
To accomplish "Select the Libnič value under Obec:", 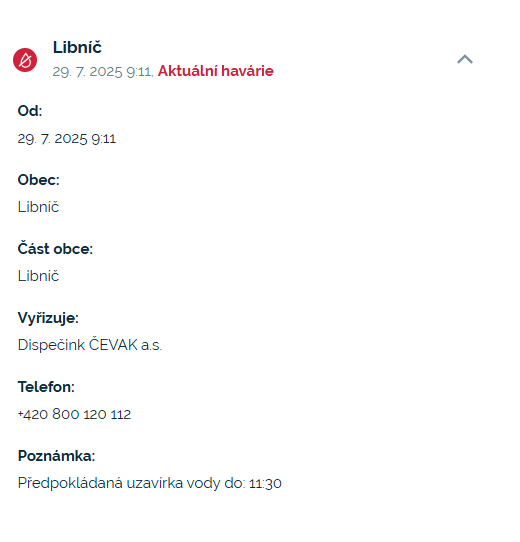I will click(x=38, y=207).
